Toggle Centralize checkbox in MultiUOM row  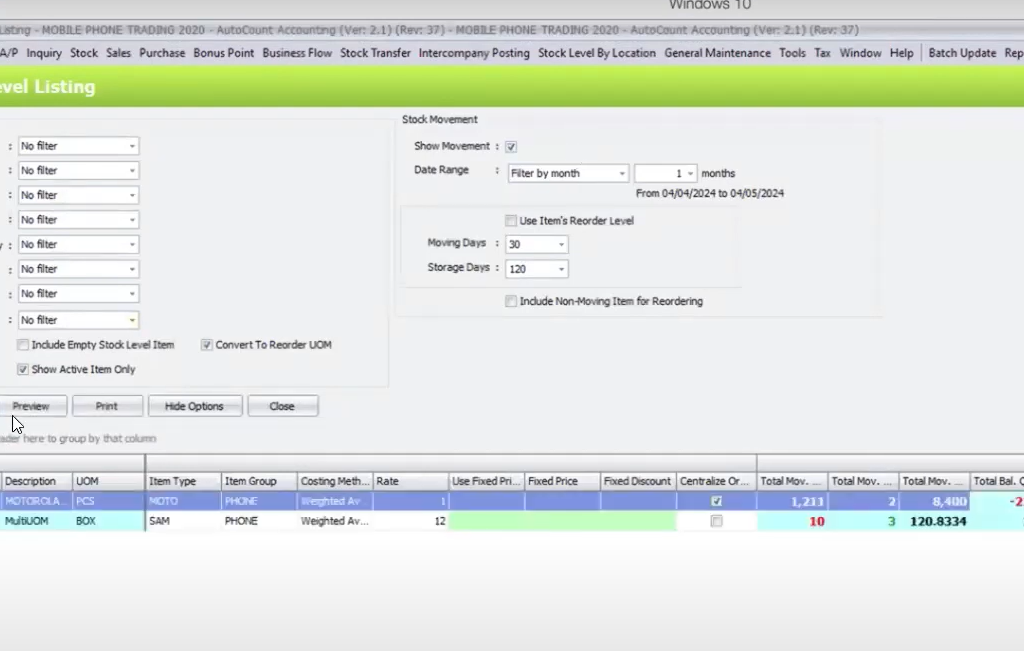[x=716, y=522]
